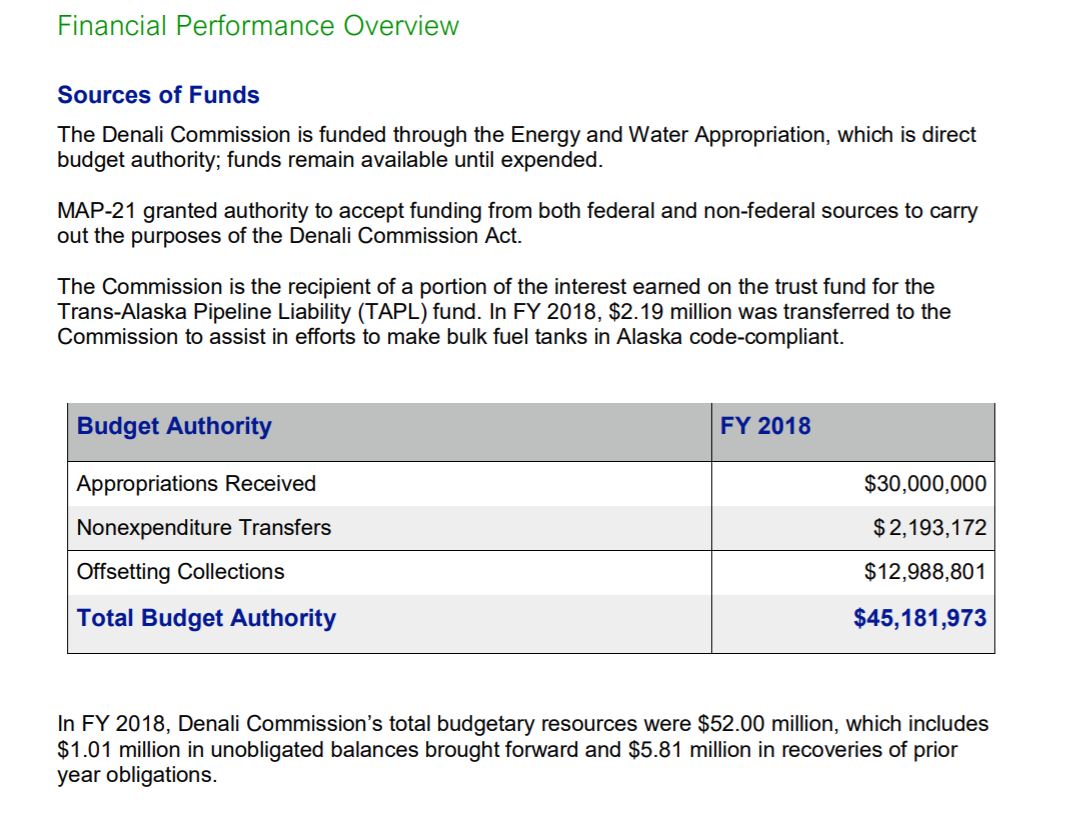Select the "Sources of Funds" subheading
Screen dimensions: 1084x813
[158, 95]
